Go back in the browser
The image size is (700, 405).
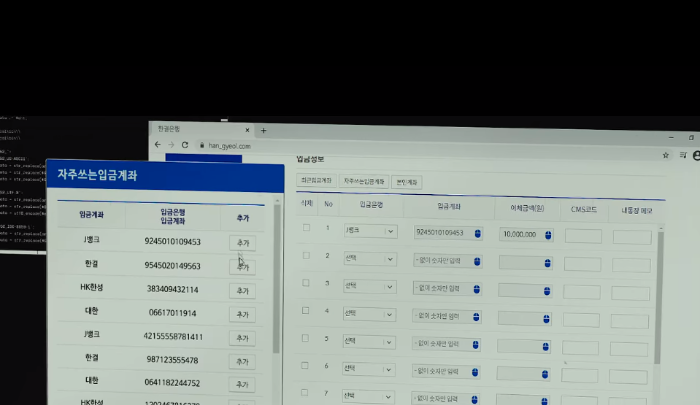pyautogui.click(x=158, y=145)
